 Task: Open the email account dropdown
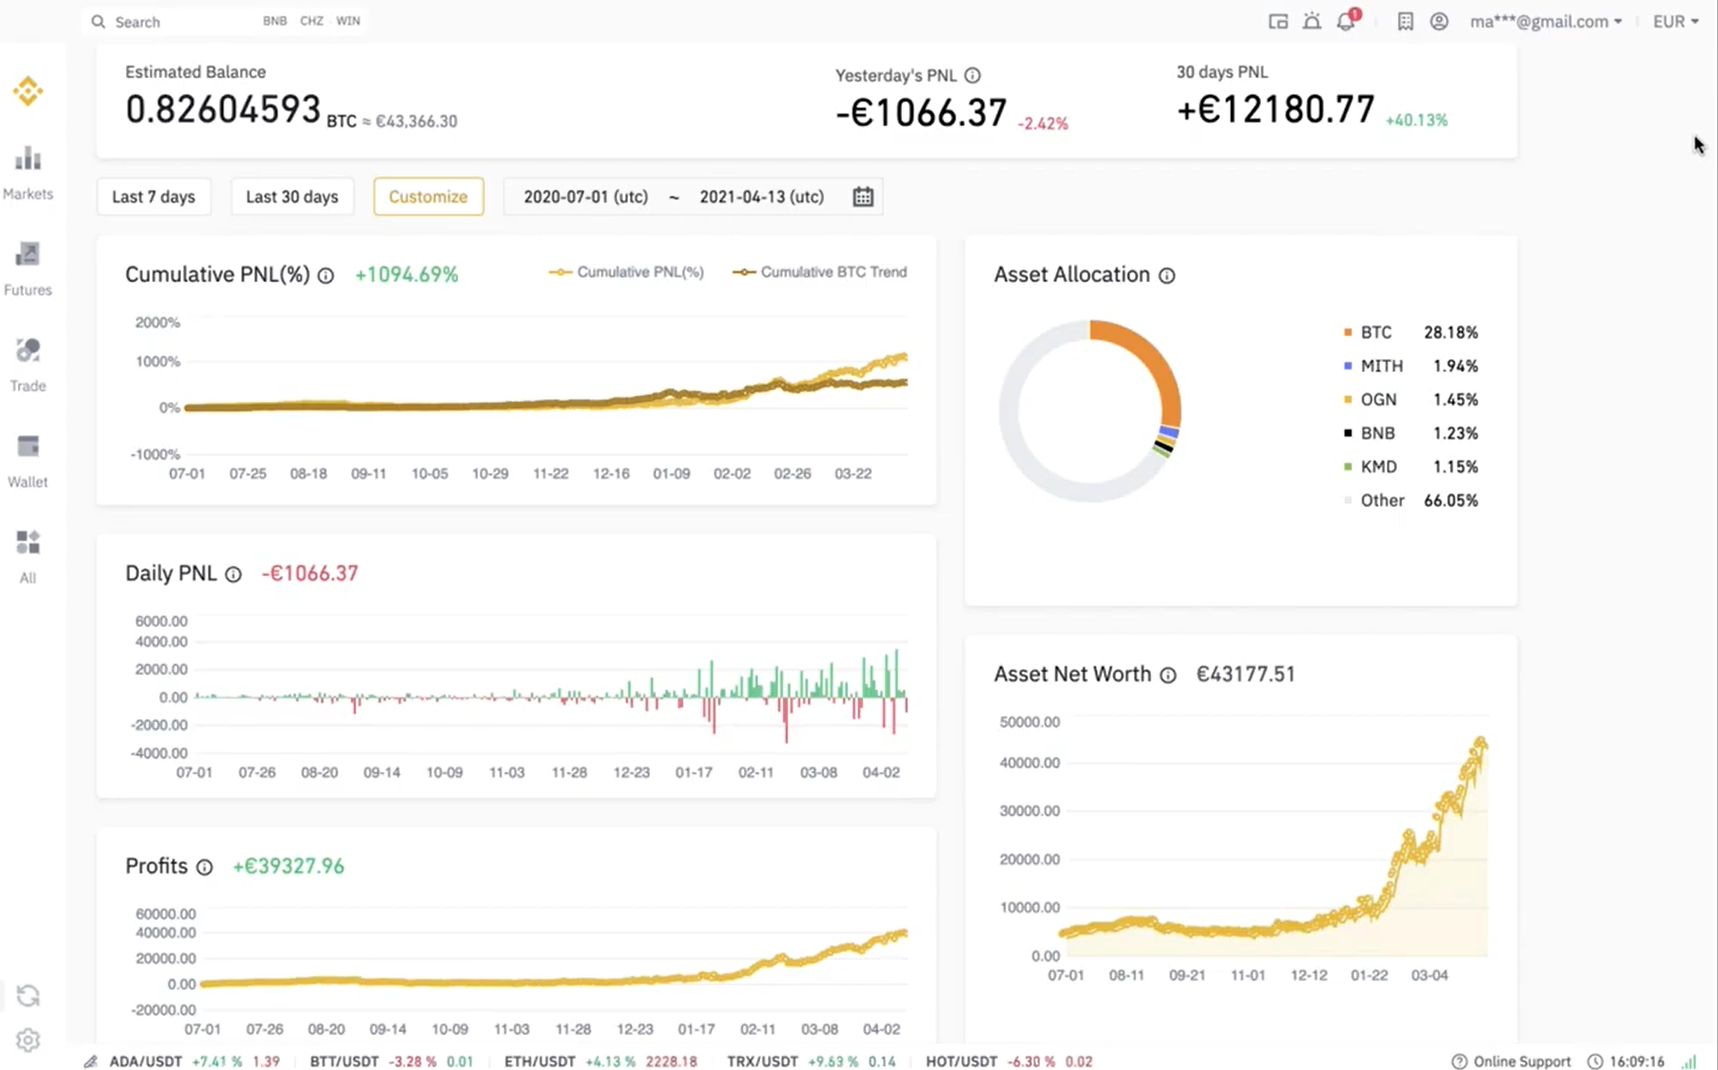pos(1544,21)
